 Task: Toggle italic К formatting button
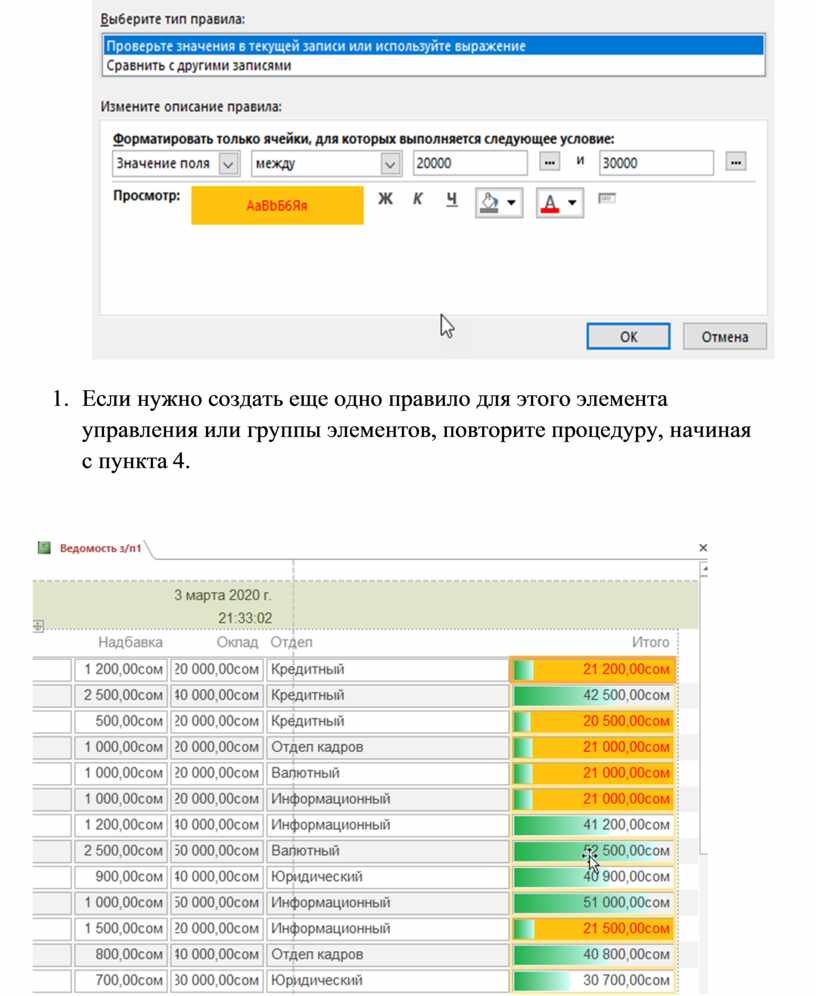(x=417, y=199)
